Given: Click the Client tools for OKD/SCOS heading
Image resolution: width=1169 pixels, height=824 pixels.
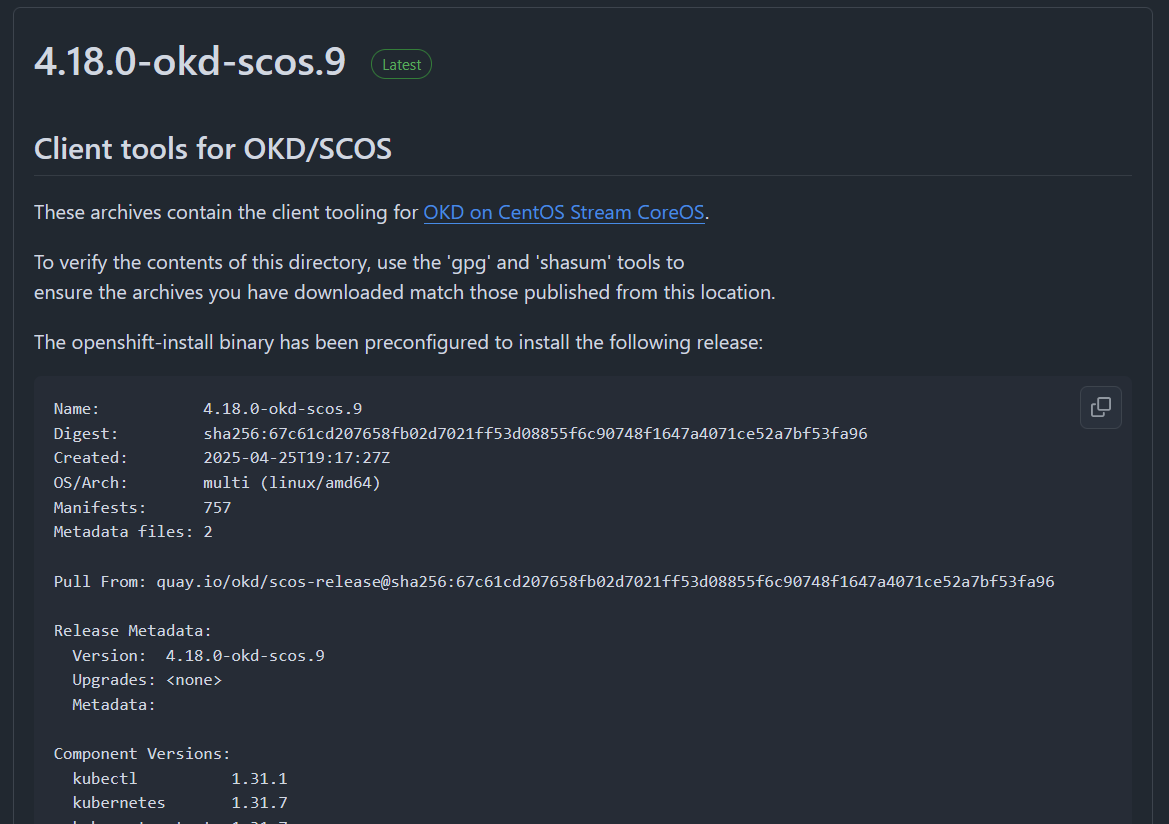Looking at the screenshot, I should click(x=213, y=149).
